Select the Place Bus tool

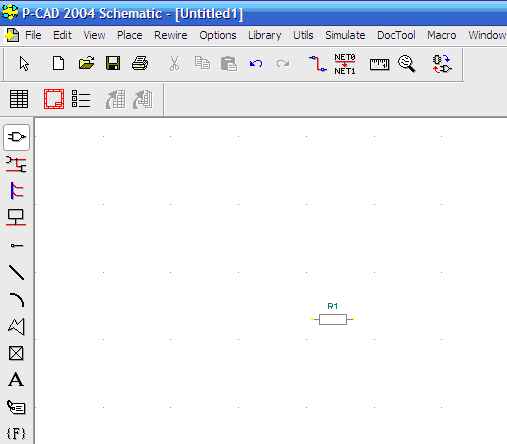(x=17, y=191)
